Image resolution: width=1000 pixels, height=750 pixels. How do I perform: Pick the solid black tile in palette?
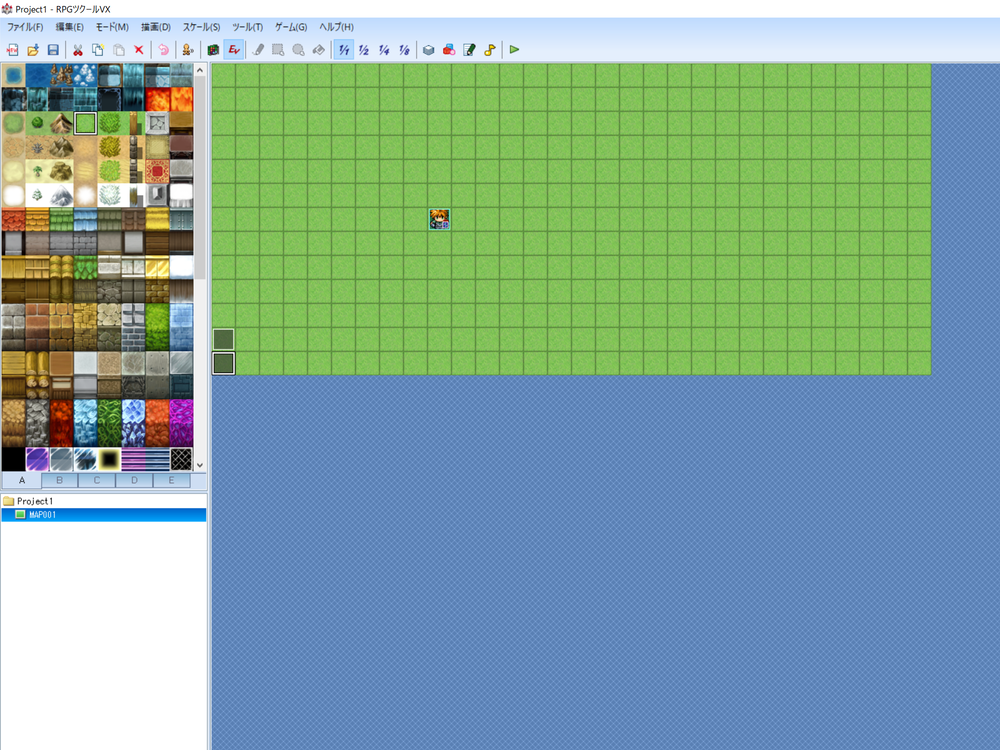point(13,459)
